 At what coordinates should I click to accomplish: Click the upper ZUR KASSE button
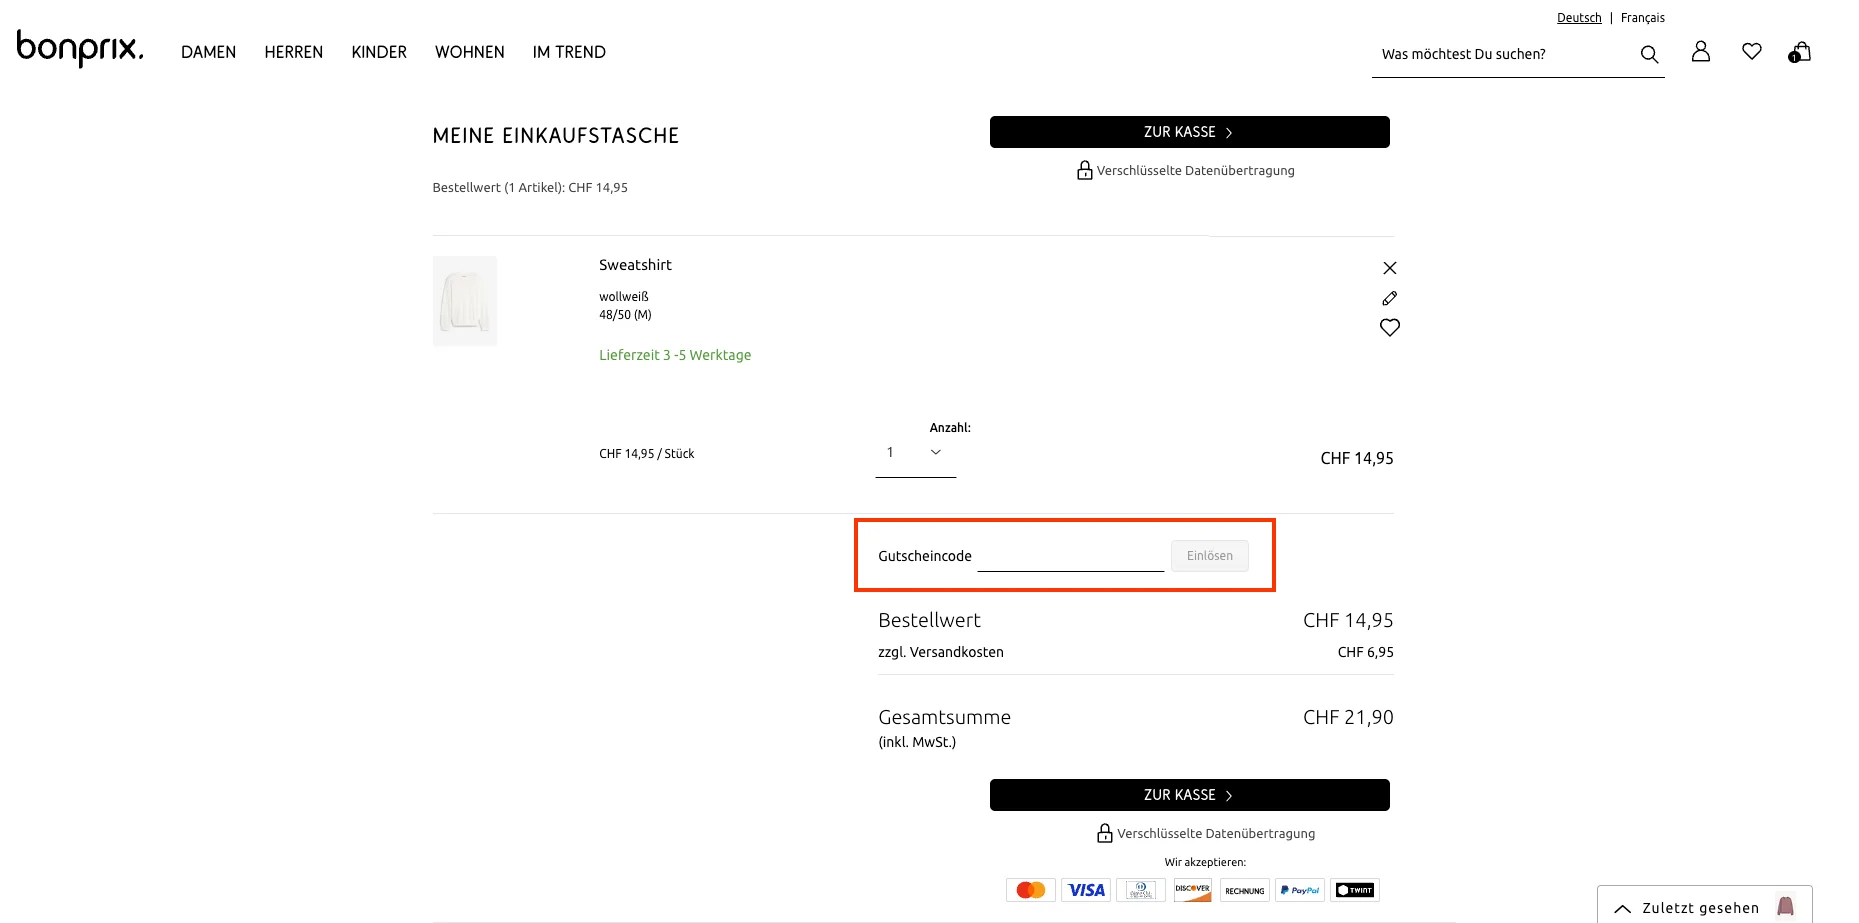point(1188,131)
